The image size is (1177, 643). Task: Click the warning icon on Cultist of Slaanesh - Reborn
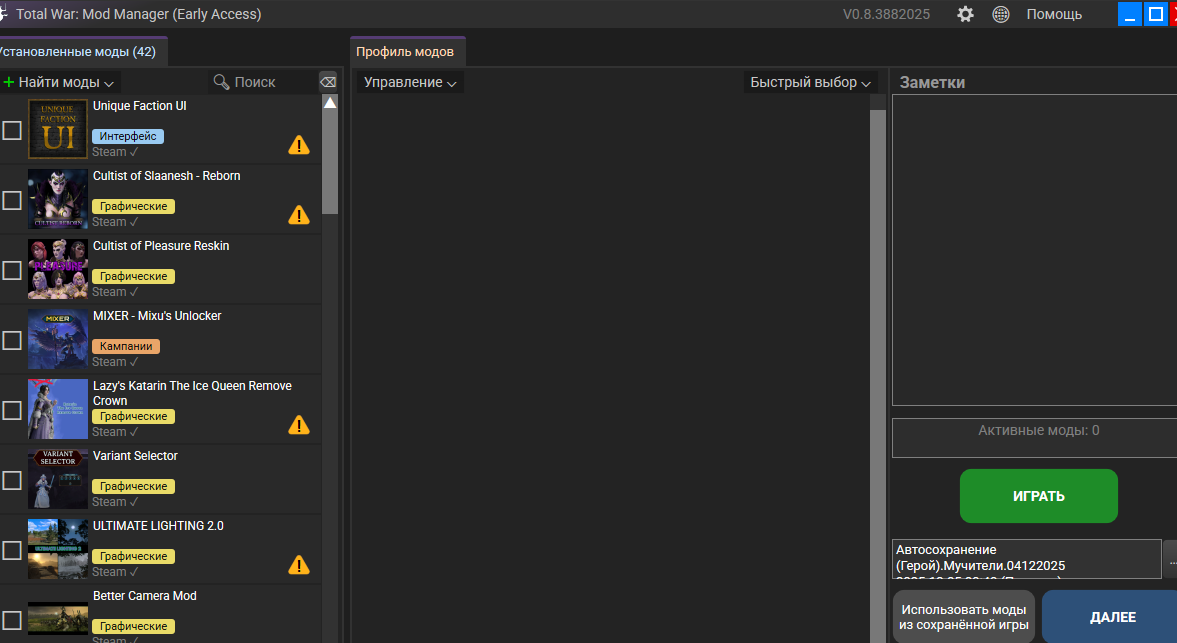pyautogui.click(x=299, y=215)
